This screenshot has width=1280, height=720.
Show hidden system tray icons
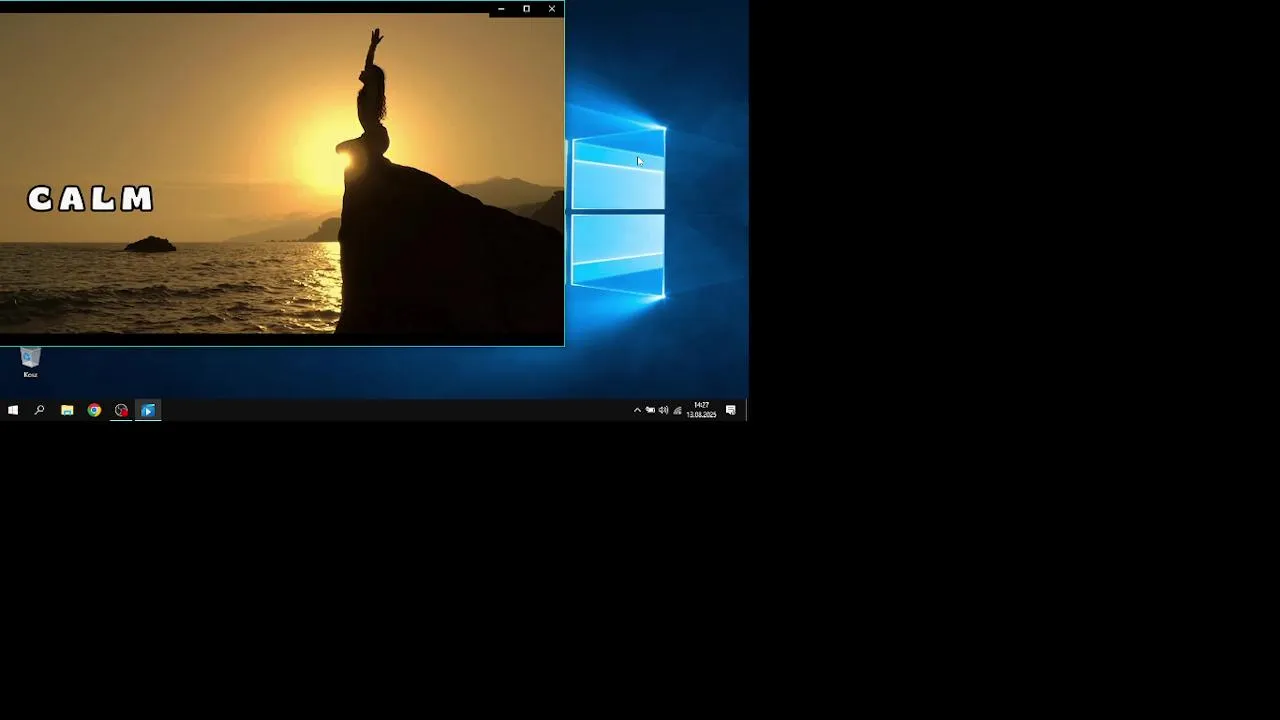pyautogui.click(x=637, y=410)
